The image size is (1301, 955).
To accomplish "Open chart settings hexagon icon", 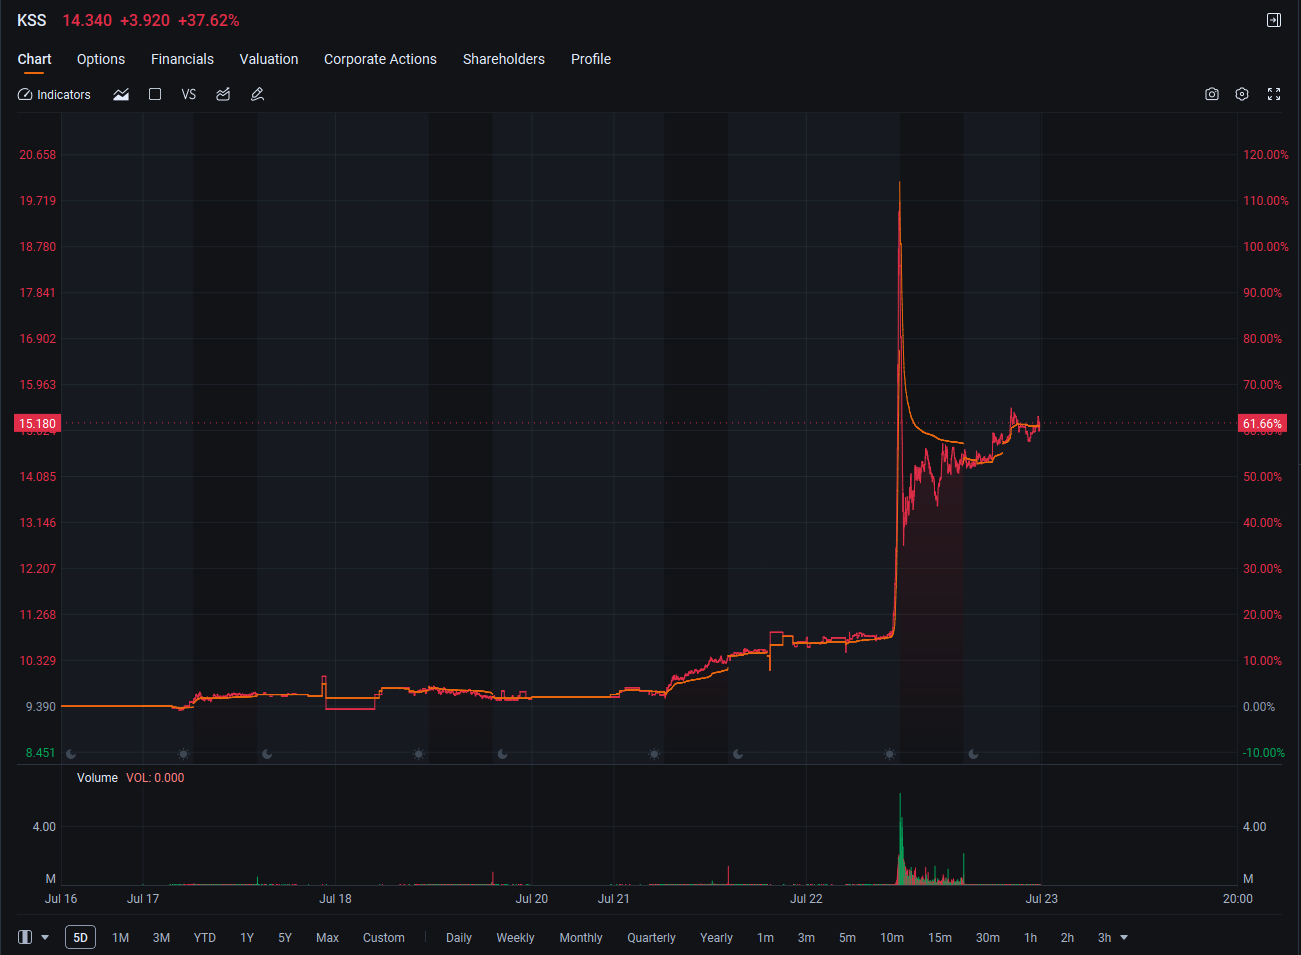I will click(x=1242, y=94).
